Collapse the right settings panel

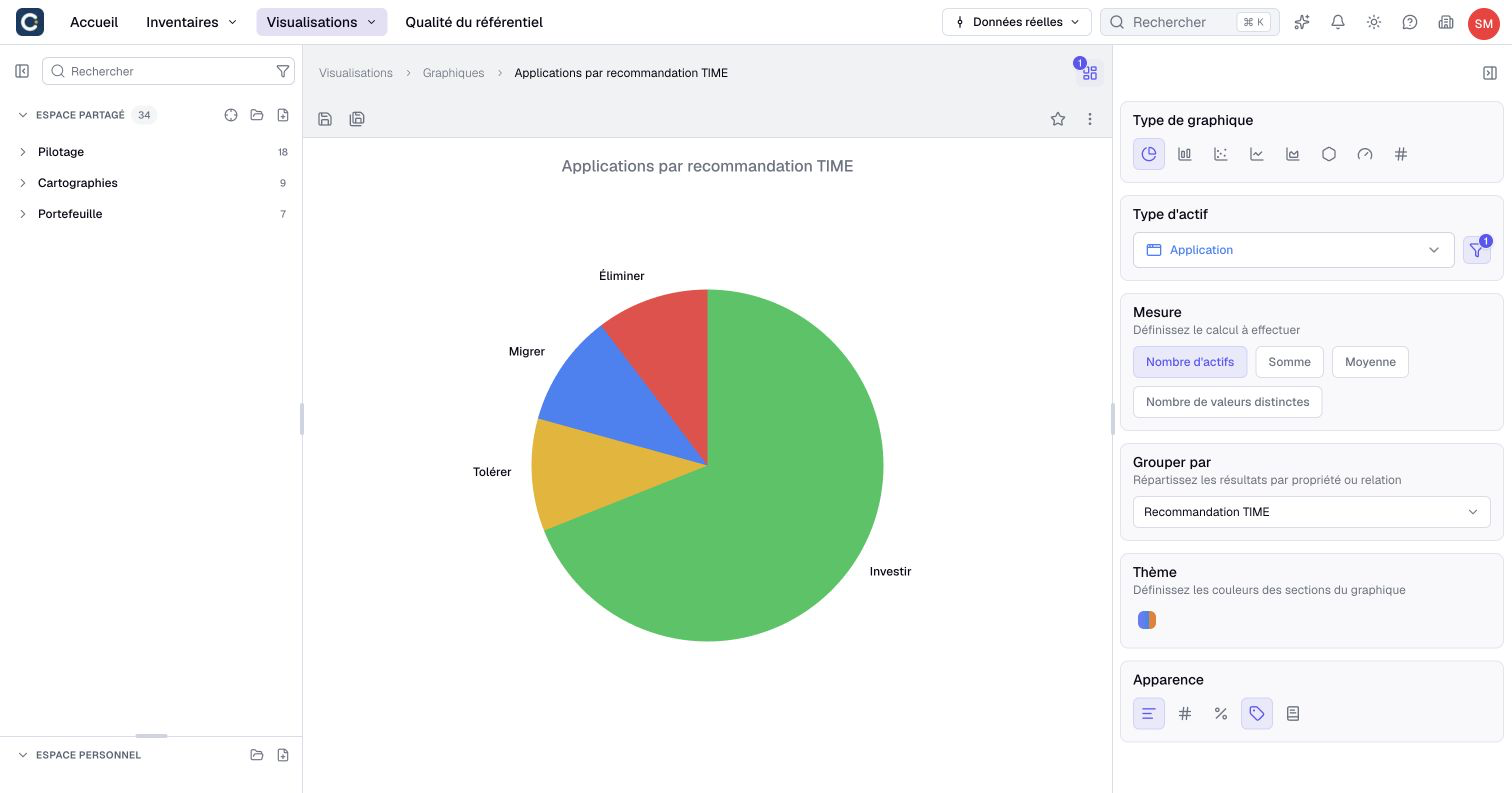(x=1490, y=73)
